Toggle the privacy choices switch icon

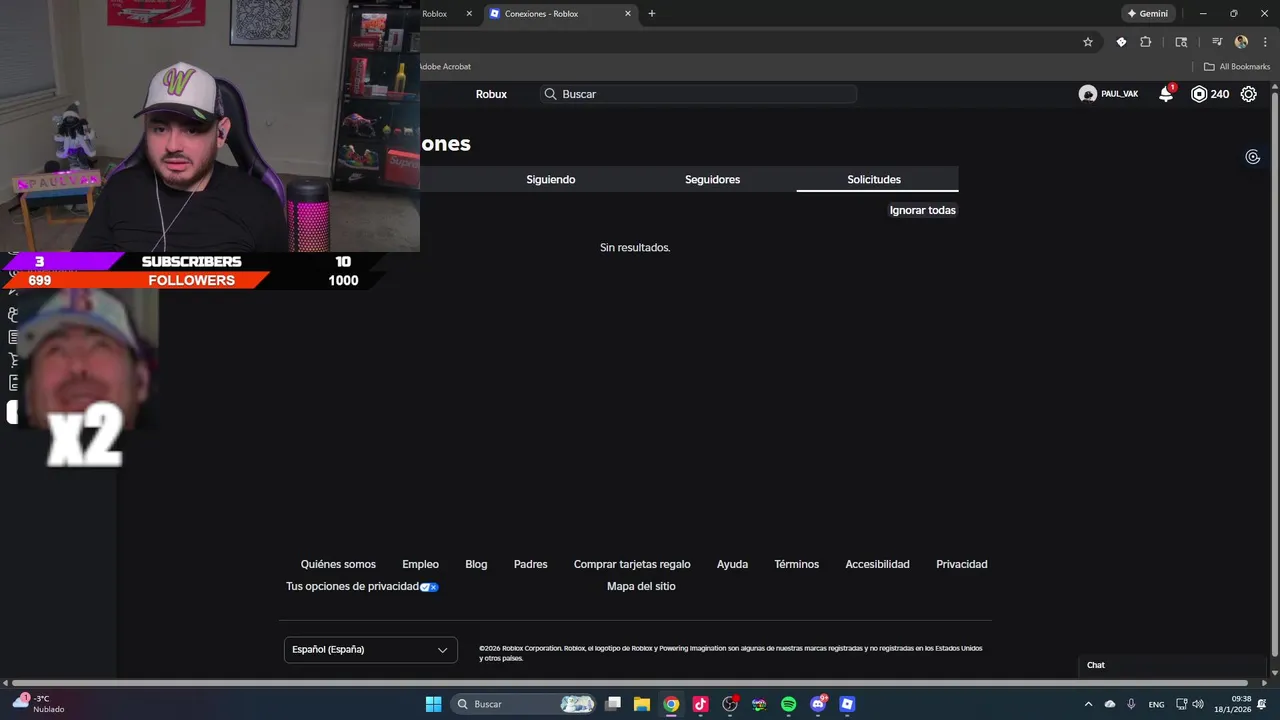[x=429, y=587]
